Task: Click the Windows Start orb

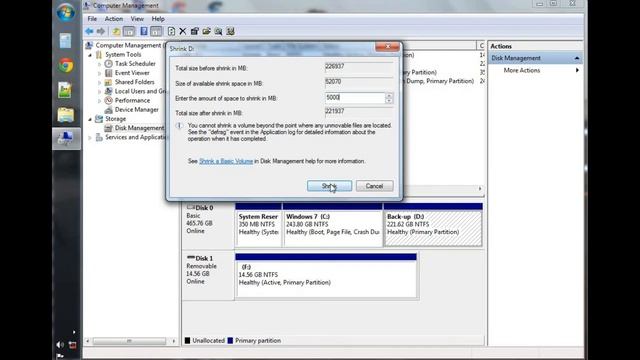Action: pos(66,12)
